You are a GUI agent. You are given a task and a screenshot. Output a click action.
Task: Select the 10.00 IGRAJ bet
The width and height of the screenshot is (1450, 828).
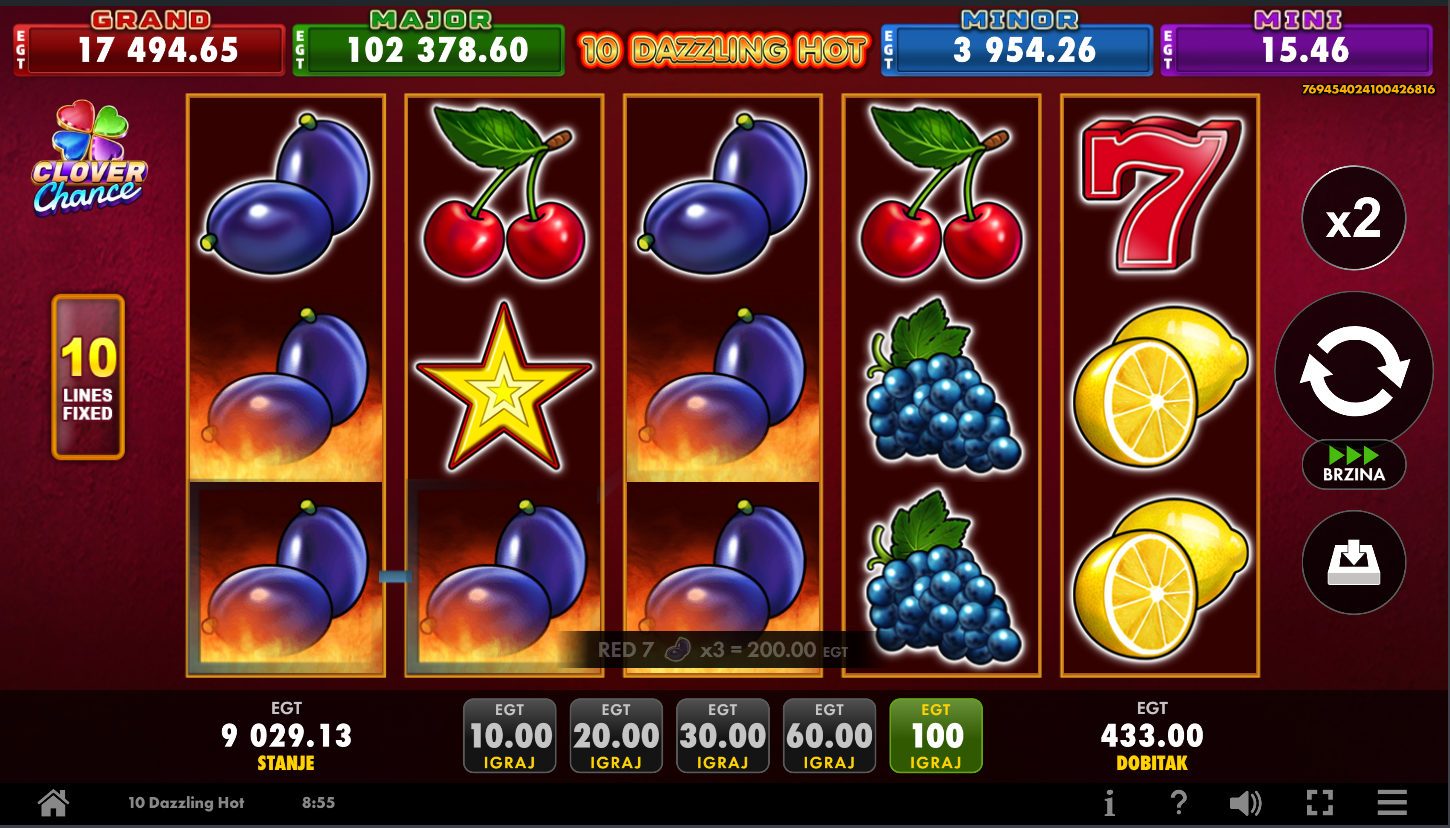(510, 736)
